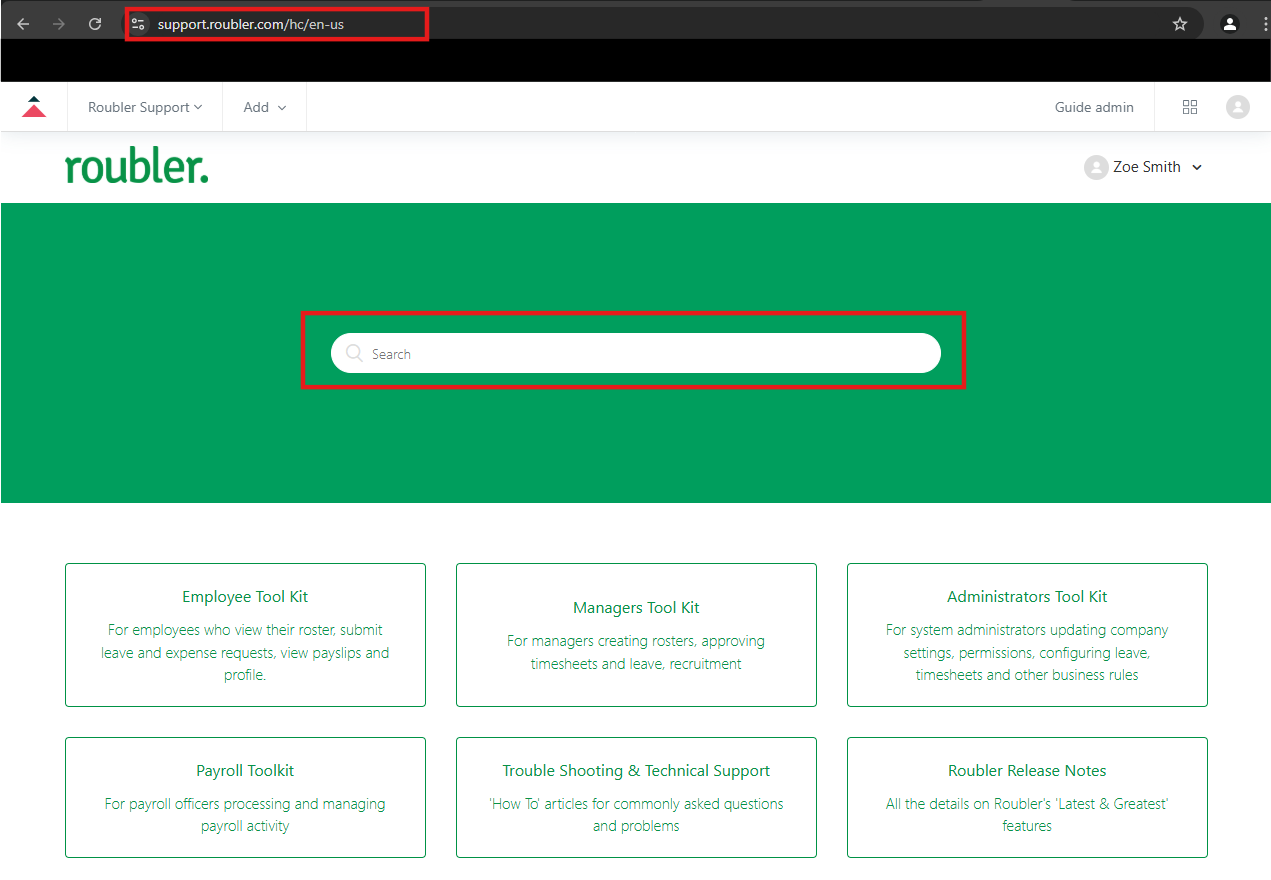Click 'For employees who view their roster' text

point(245,652)
